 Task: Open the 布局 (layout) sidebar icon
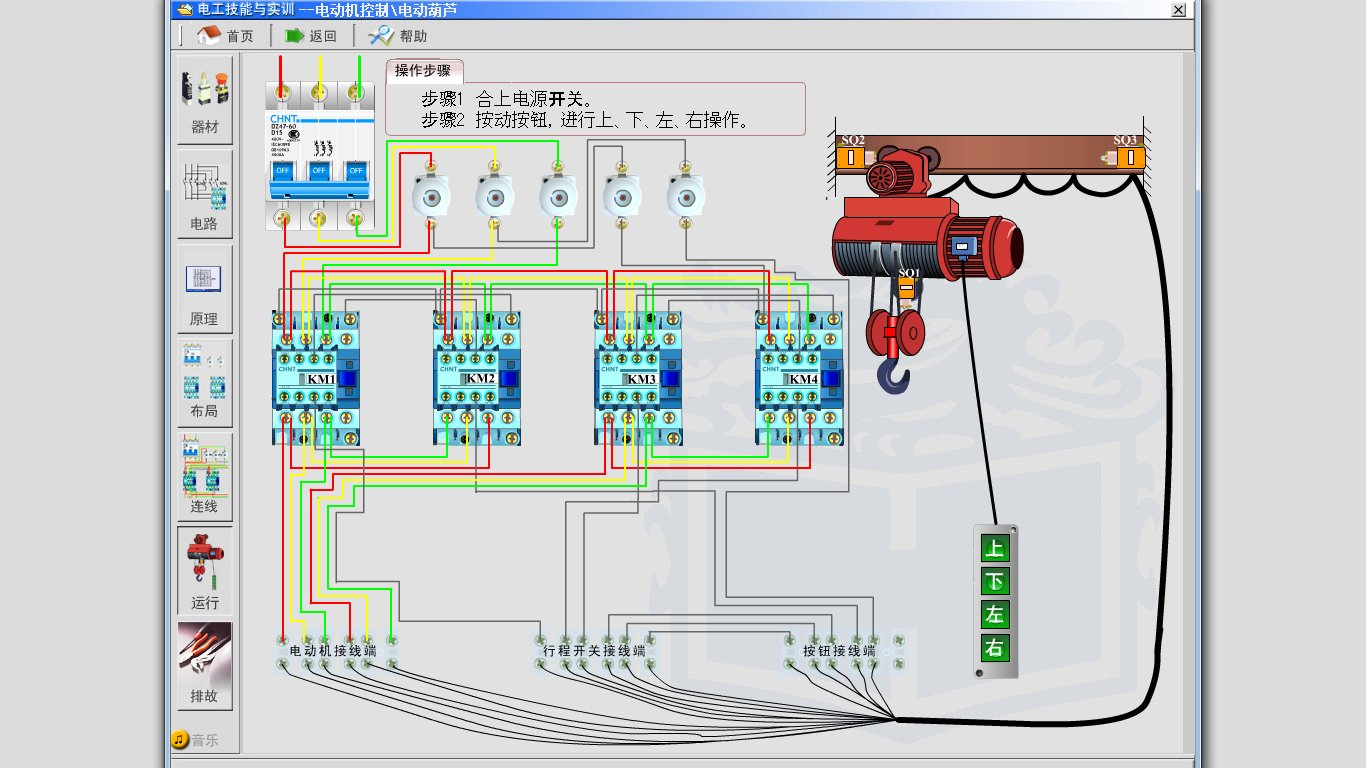(x=204, y=381)
